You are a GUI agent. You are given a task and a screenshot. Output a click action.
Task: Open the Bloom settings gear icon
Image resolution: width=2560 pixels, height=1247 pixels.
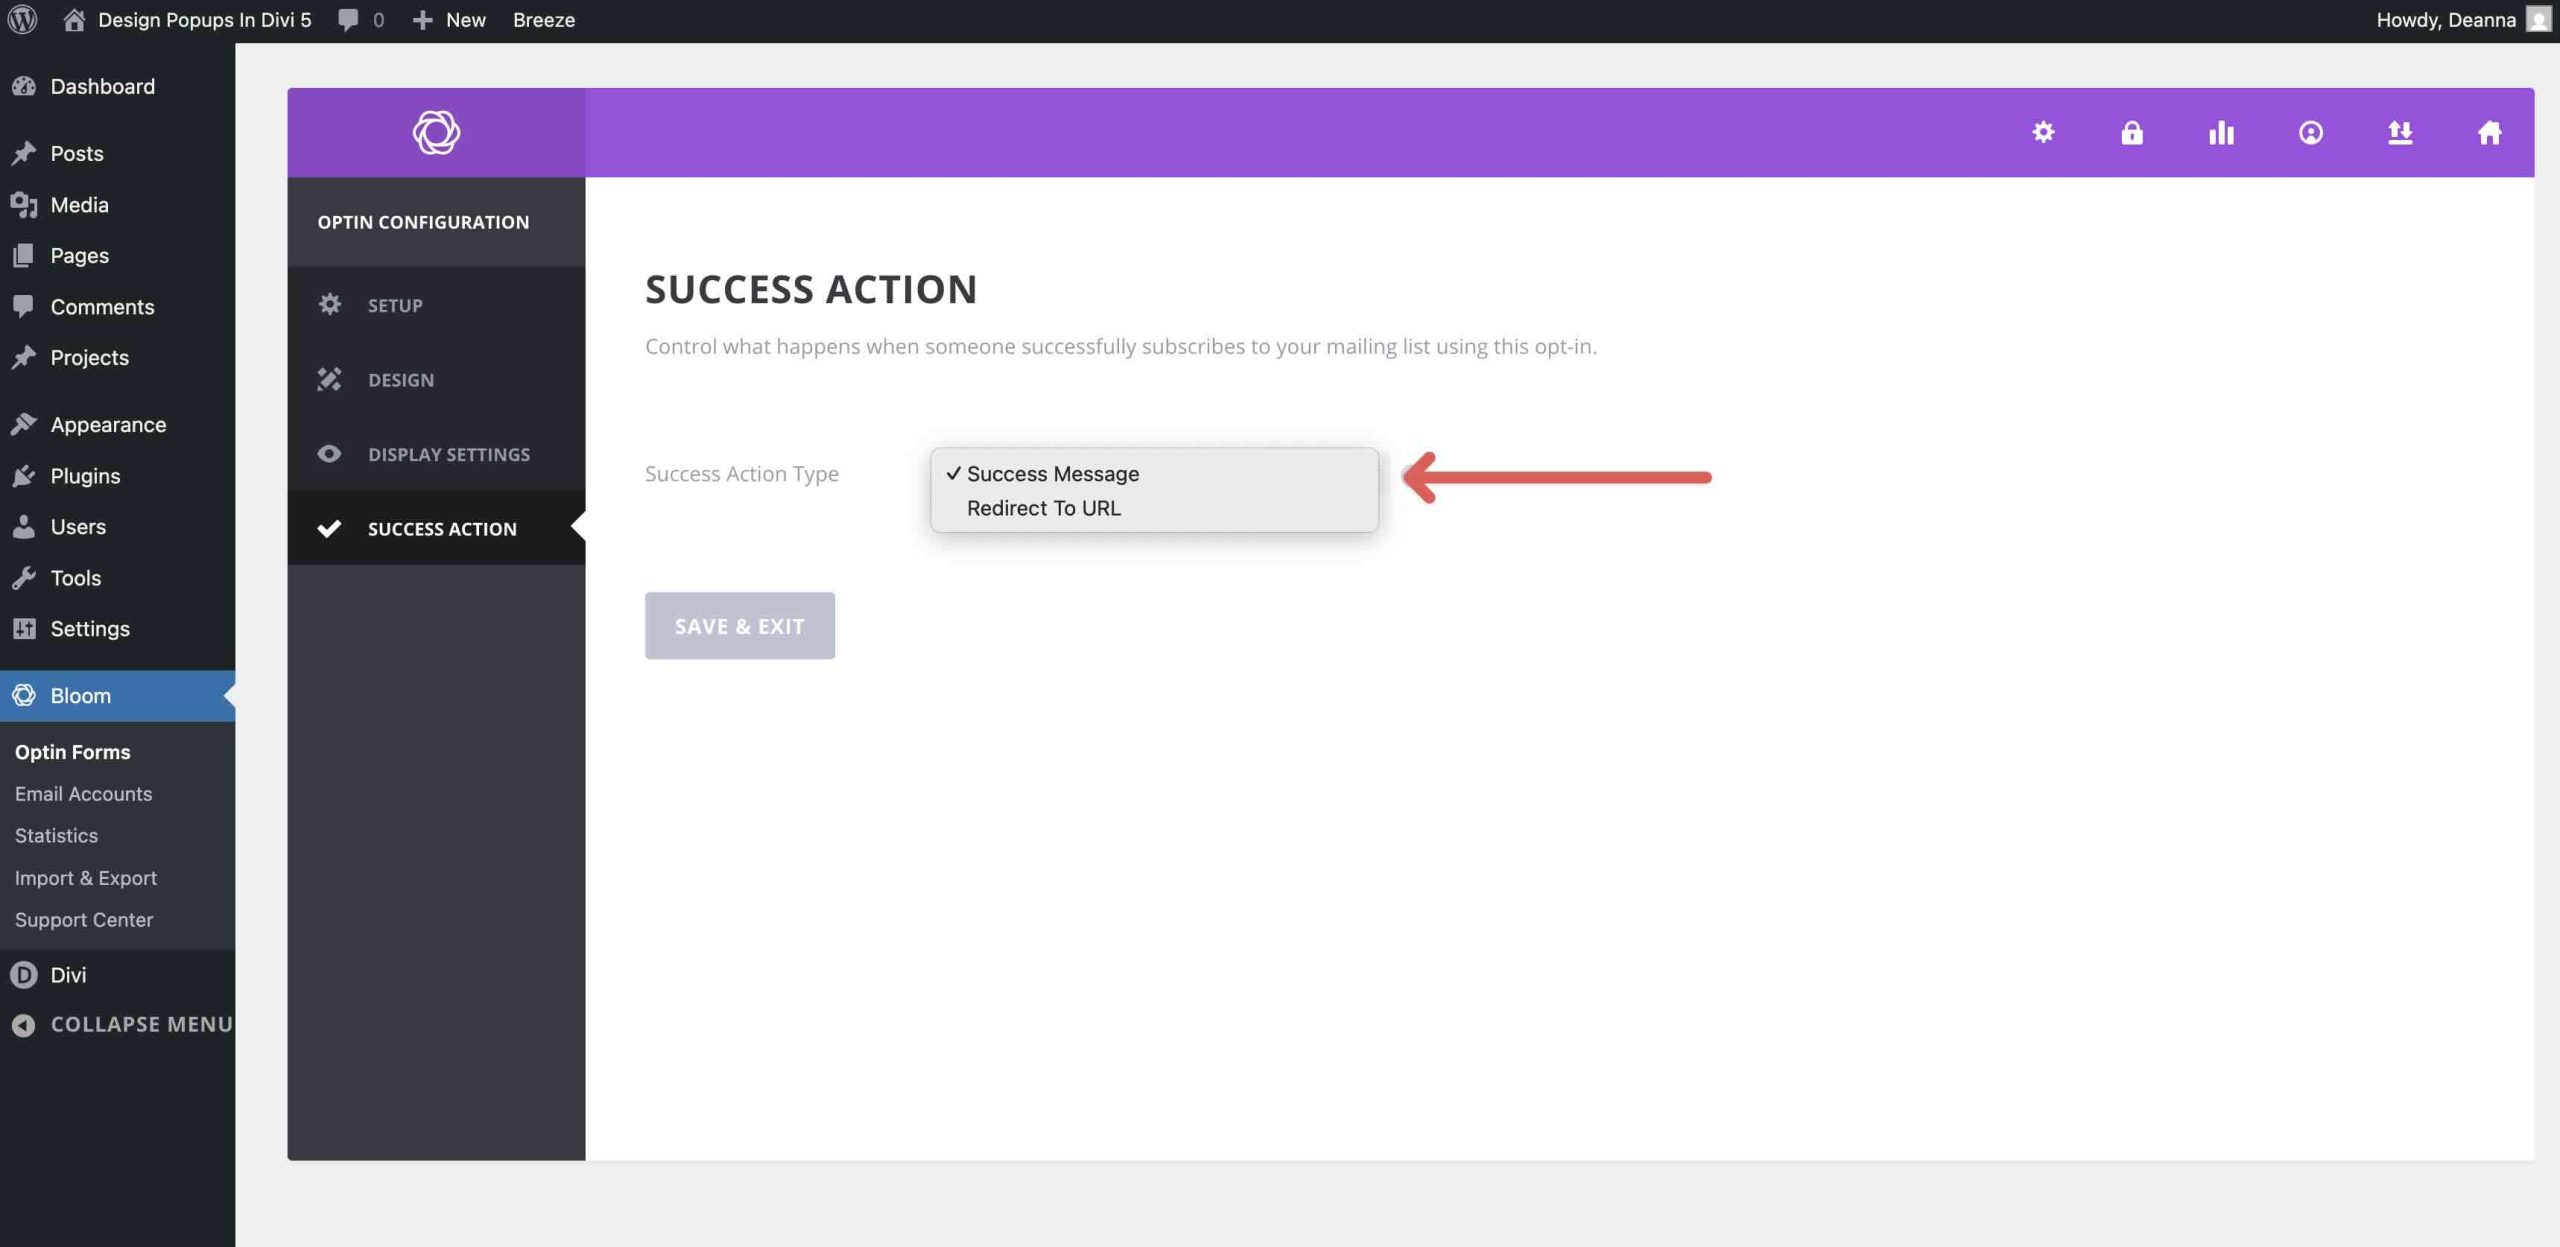[x=2043, y=132]
